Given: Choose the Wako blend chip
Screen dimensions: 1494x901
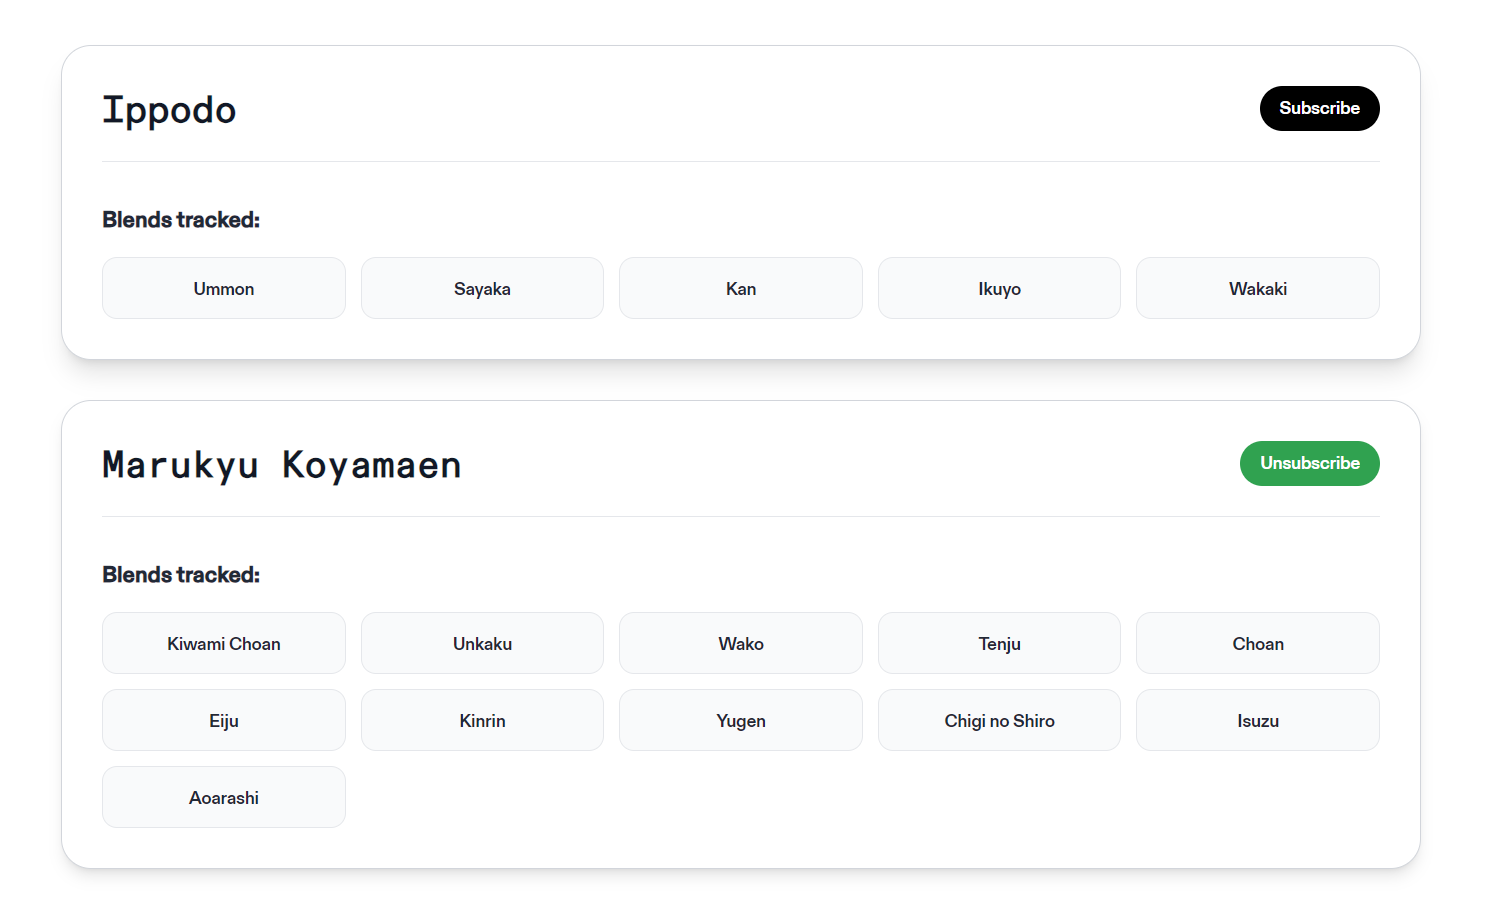Looking at the screenshot, I should (741, 643).
